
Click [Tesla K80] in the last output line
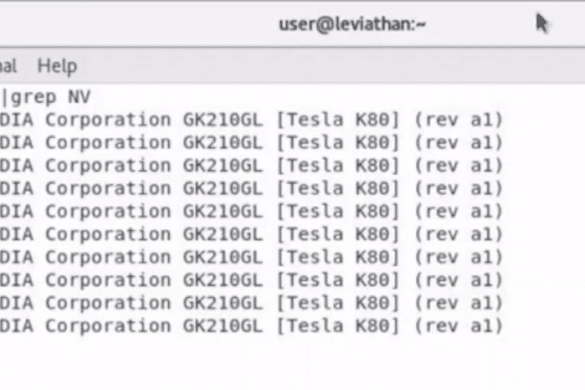click(x=338, y=326)
